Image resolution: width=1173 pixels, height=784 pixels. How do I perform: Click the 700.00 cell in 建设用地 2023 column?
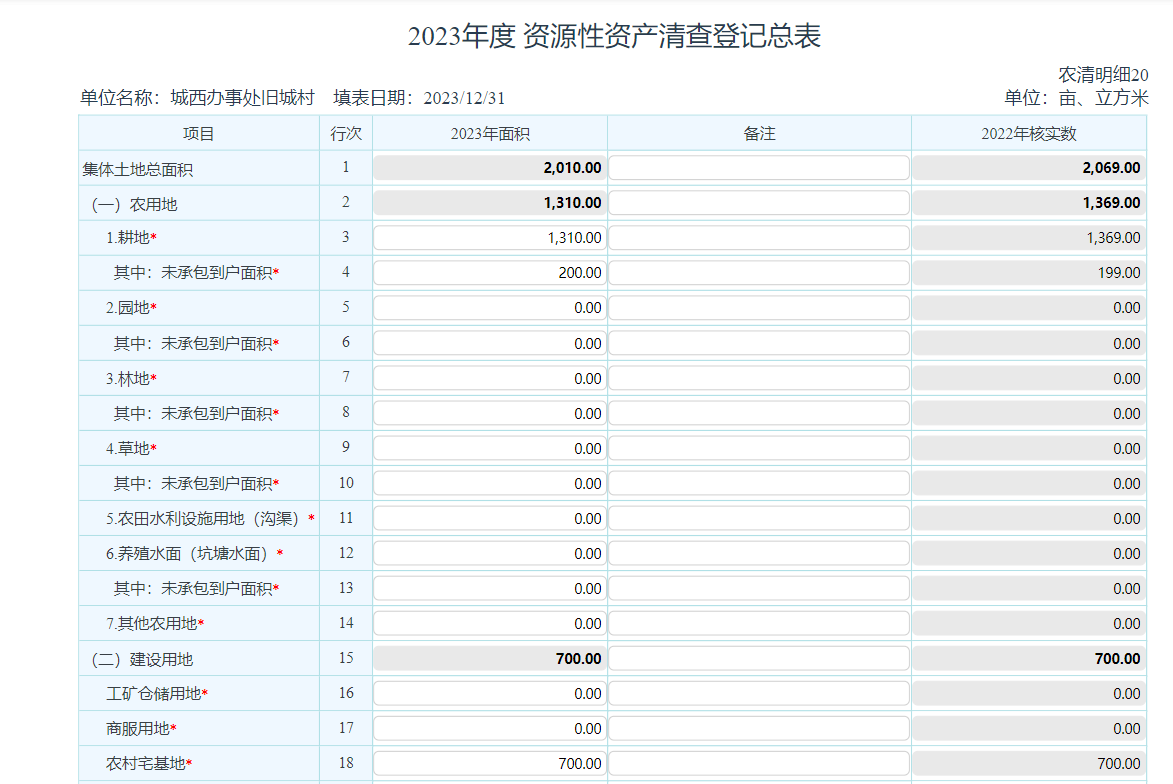[490, 659]
